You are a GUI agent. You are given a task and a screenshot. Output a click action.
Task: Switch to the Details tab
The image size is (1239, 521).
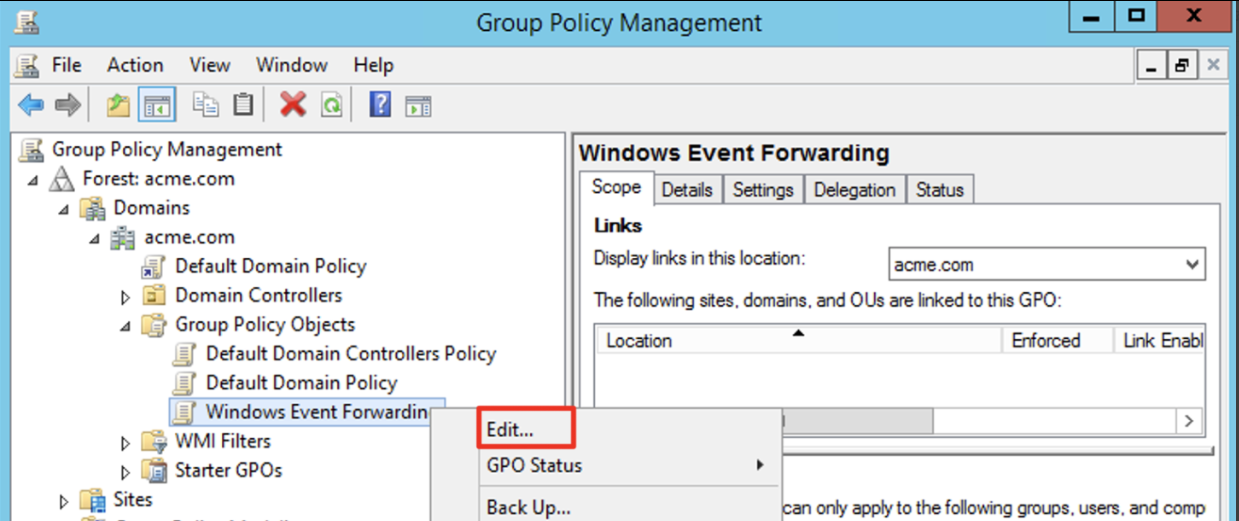point(687,190)
